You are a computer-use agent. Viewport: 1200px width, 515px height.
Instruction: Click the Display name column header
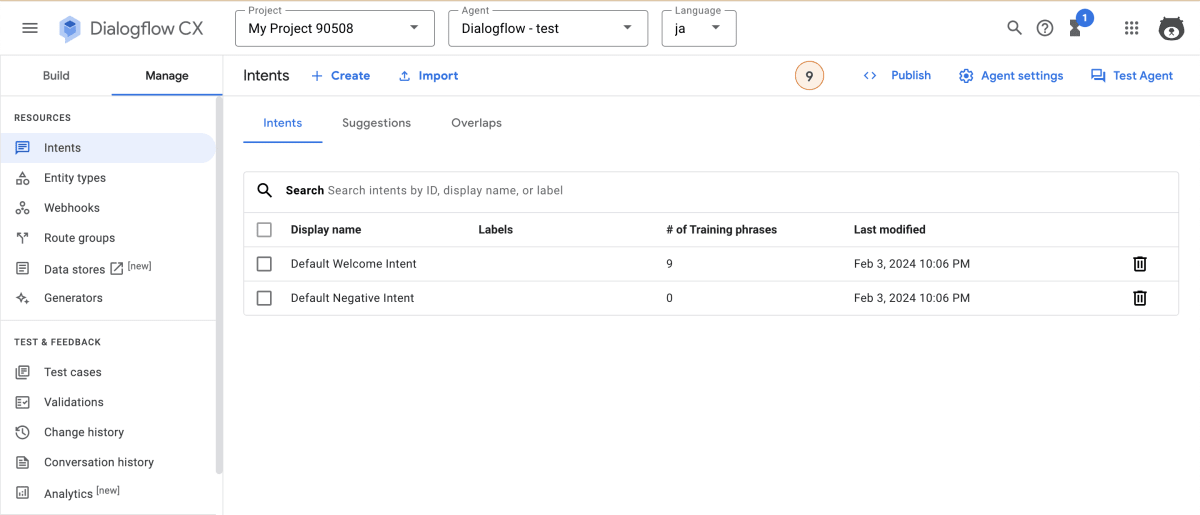tap(326, 230)
